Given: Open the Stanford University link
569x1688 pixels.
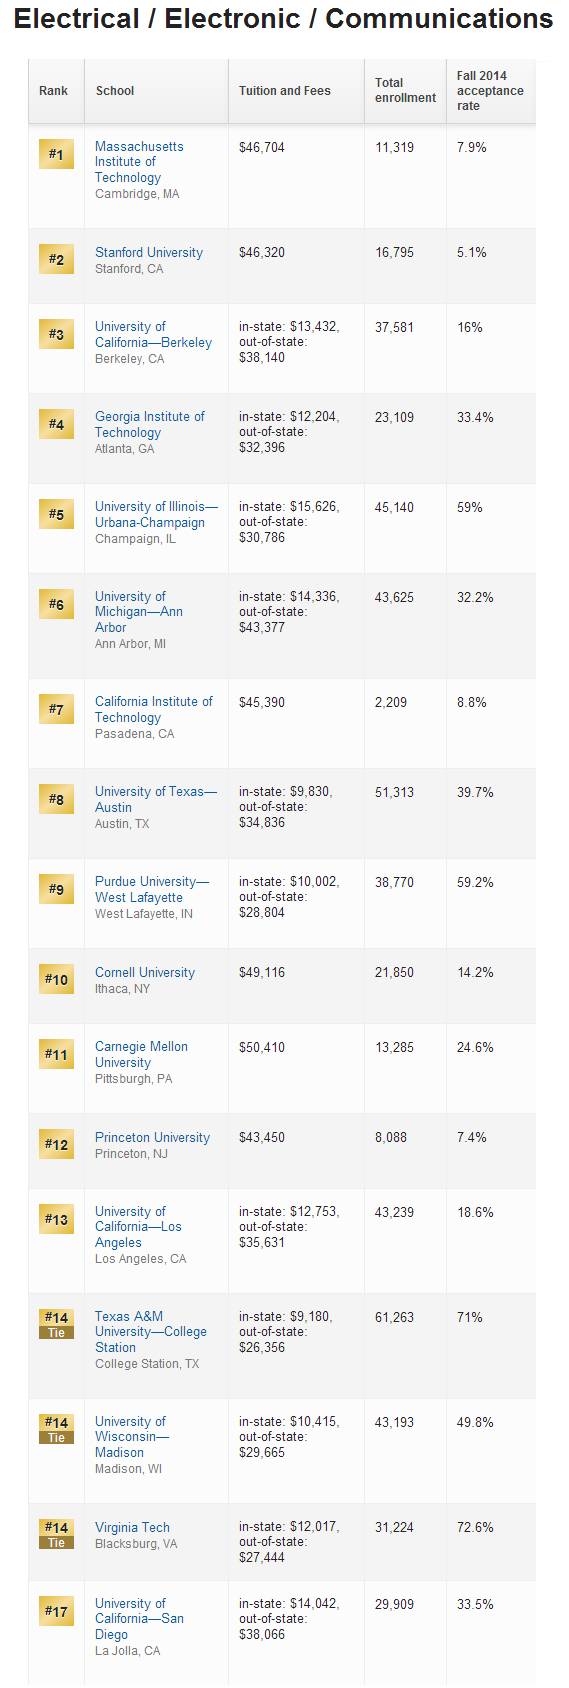Looking at the screenshot, I should click(149, 253).
